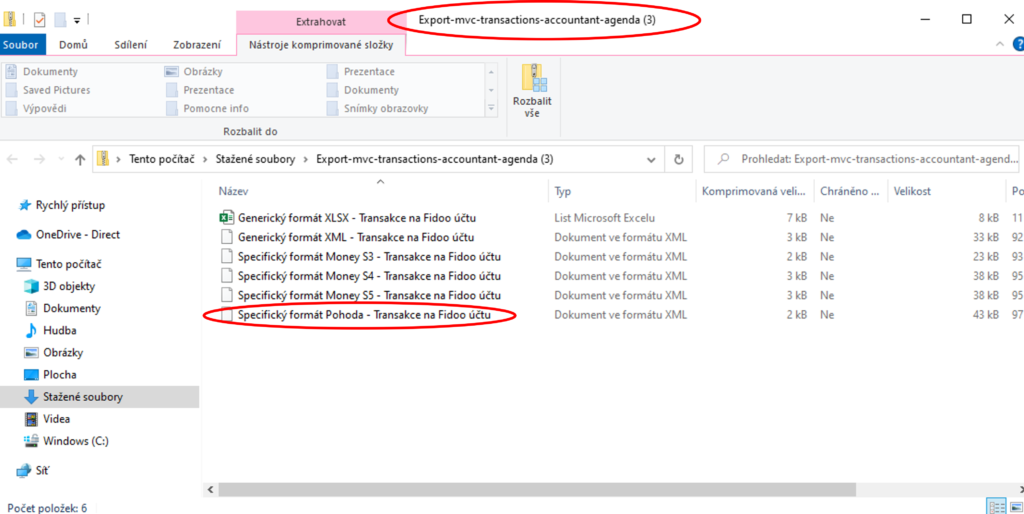Expand address bar history dropdown
Screen dimensions: 1024x514
click(651, 159)
